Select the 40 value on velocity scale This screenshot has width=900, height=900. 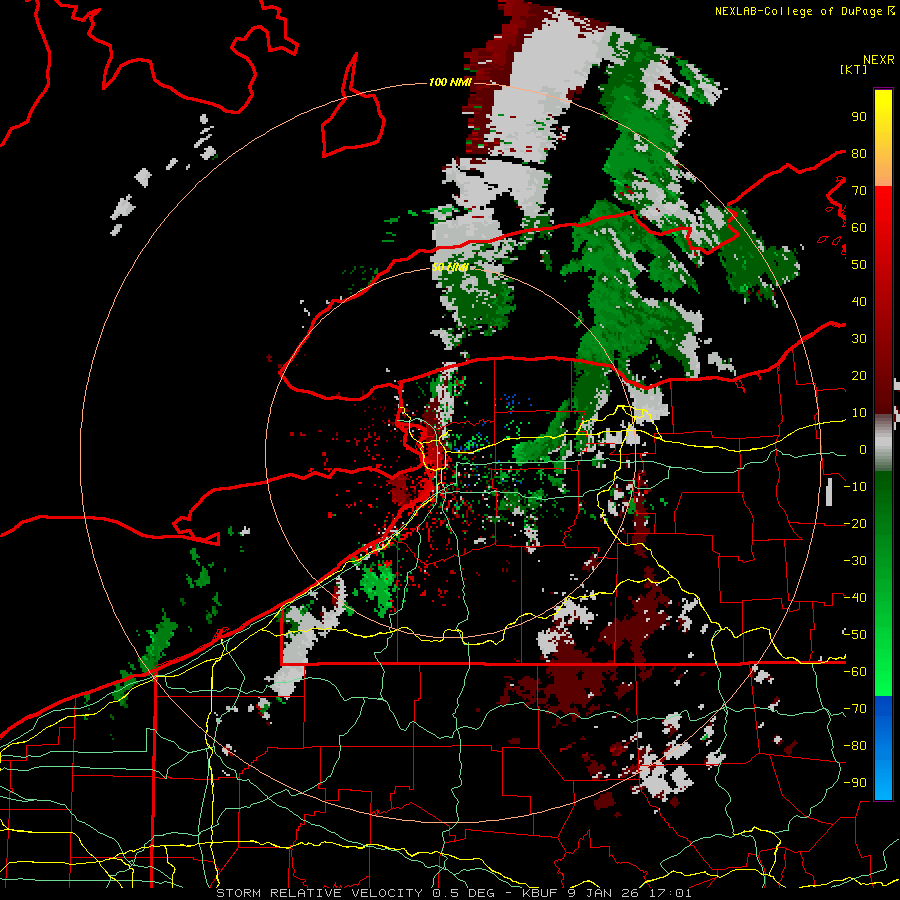click(x=859, y=301)
